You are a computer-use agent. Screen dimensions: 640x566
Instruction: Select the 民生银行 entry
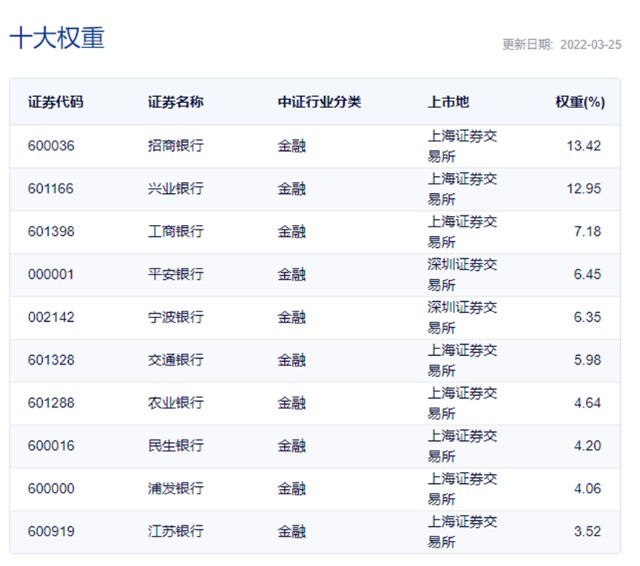coord(175,446)
